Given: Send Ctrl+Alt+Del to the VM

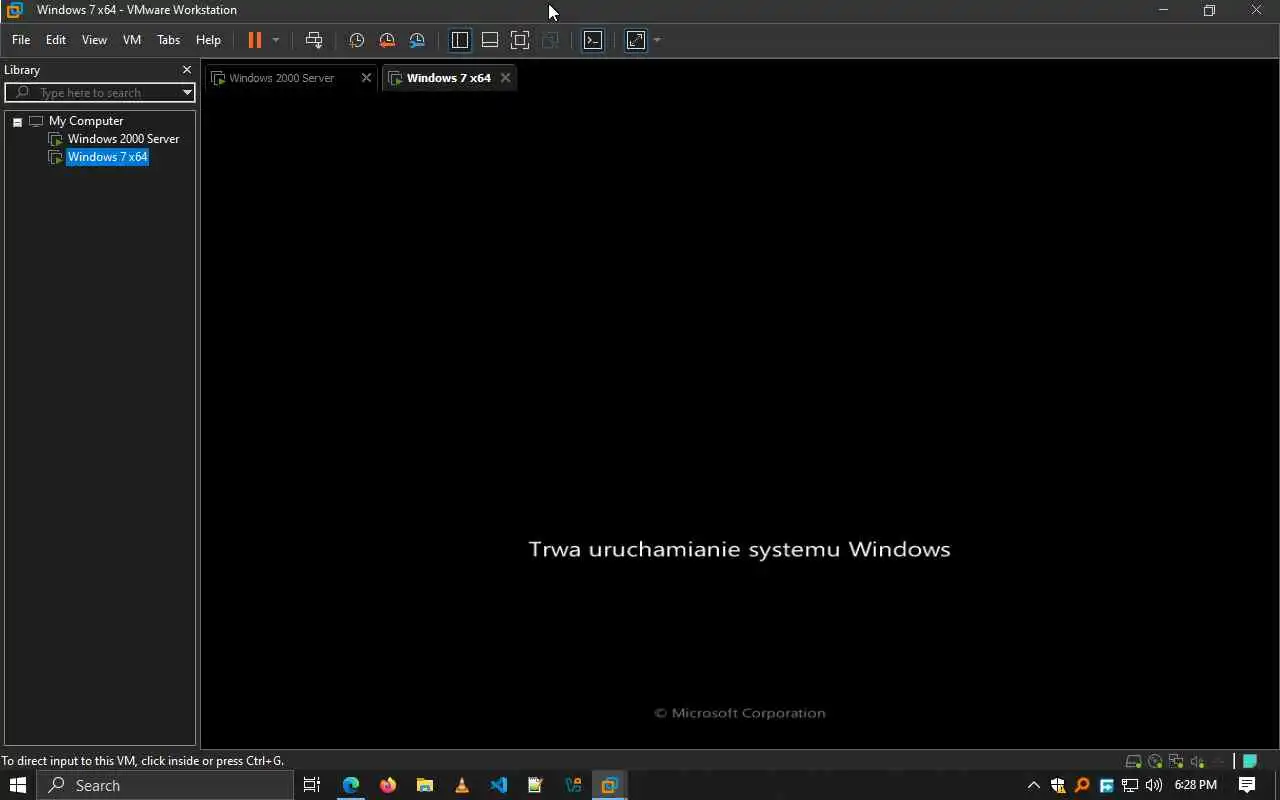Looking at the screenshot, I should click(x=314, y=40).
